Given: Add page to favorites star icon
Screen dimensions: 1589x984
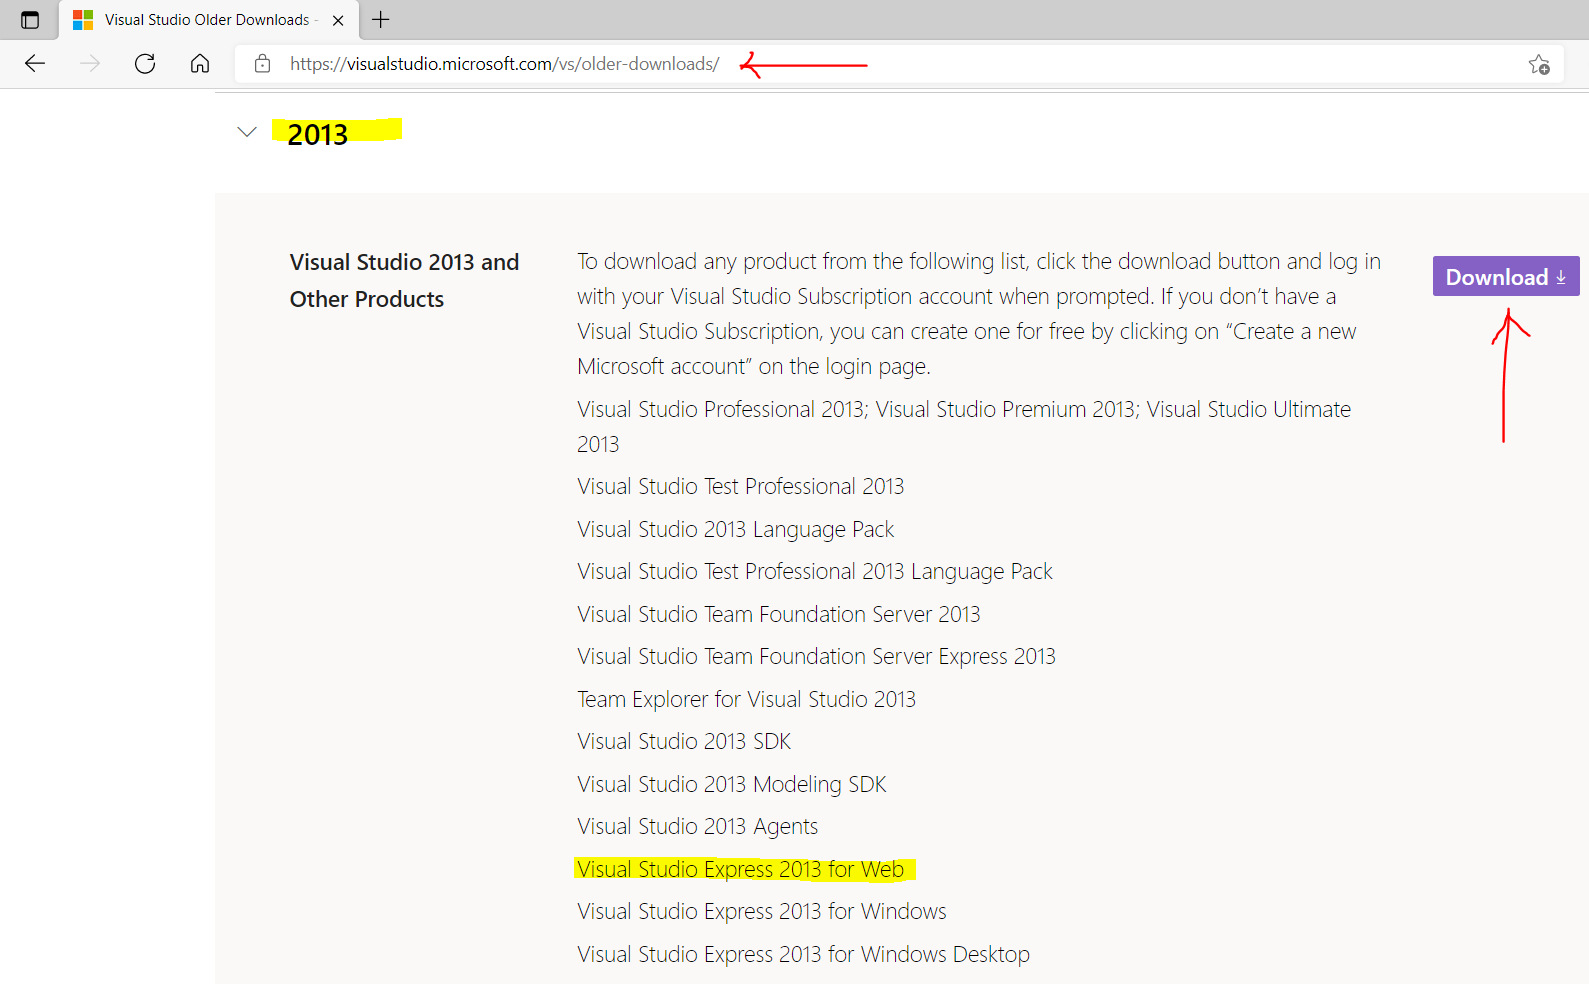Looking at the screenshot, I should pos(1539,65).
